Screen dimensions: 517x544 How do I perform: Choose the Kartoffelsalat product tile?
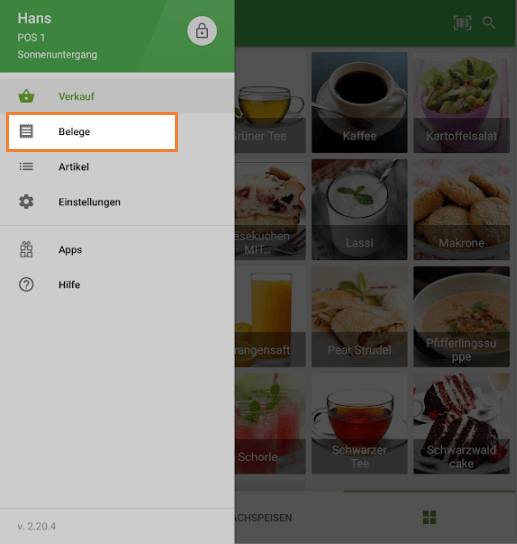click(461, 102)
